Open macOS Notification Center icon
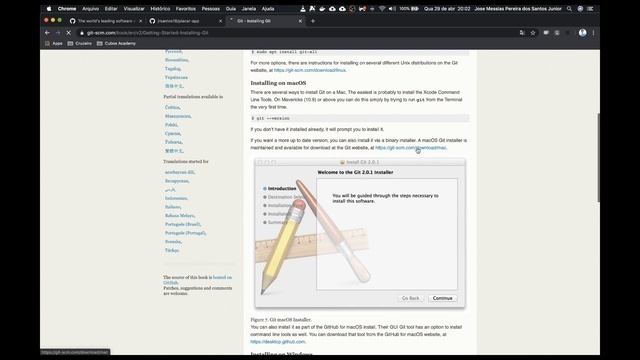The height and width of the screenshot is (360, 640). (590, 9)
